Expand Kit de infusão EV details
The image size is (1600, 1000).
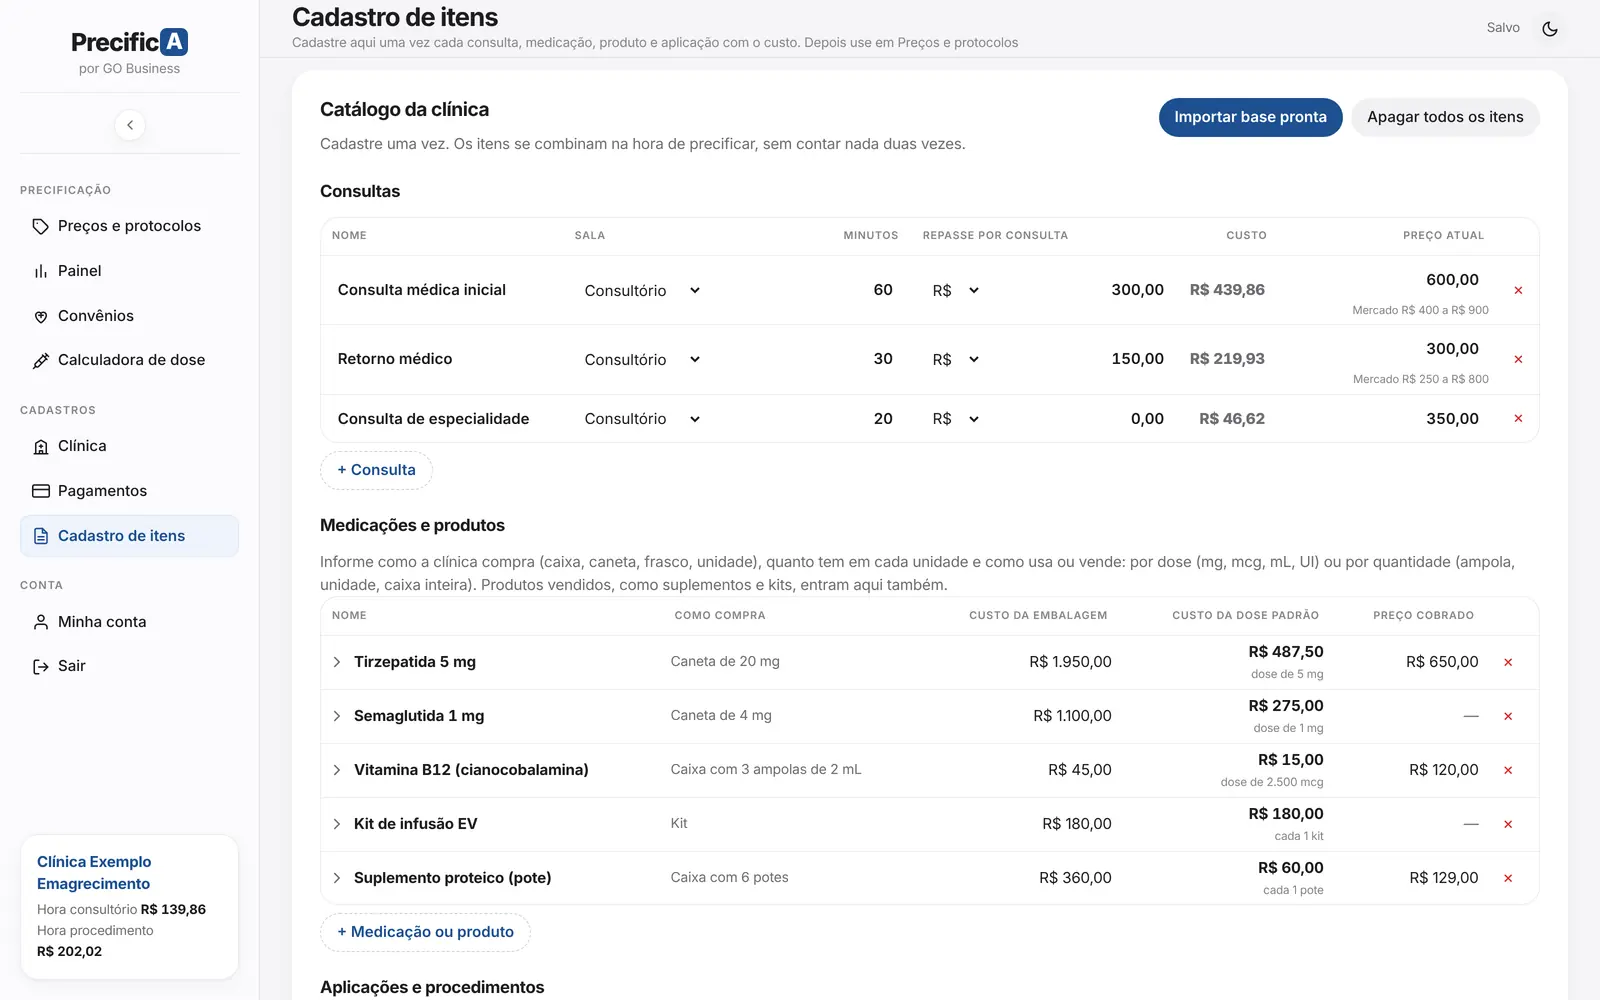[337, 824]
